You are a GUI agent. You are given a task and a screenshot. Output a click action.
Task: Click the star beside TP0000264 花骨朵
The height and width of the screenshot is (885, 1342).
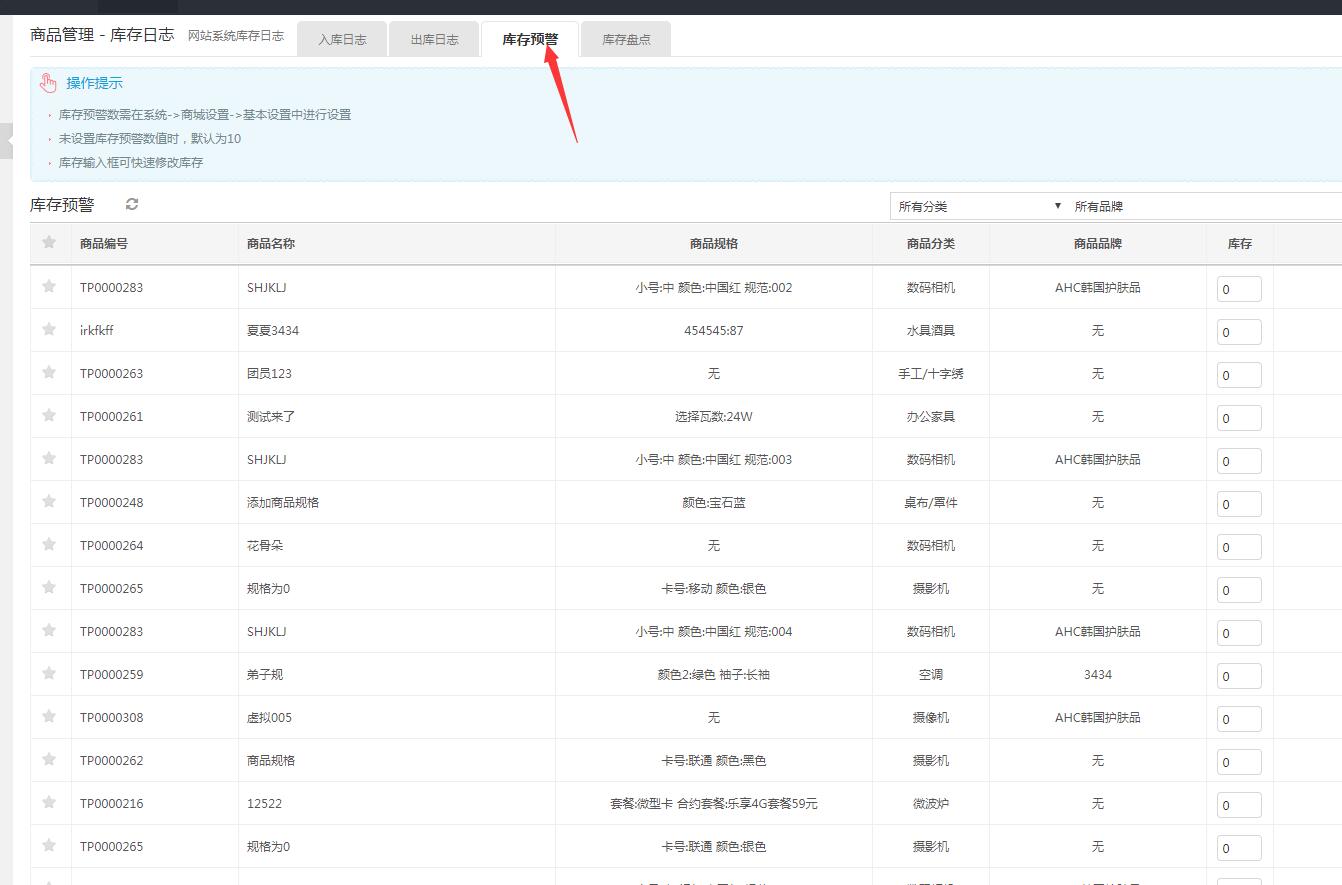(49, 544)
